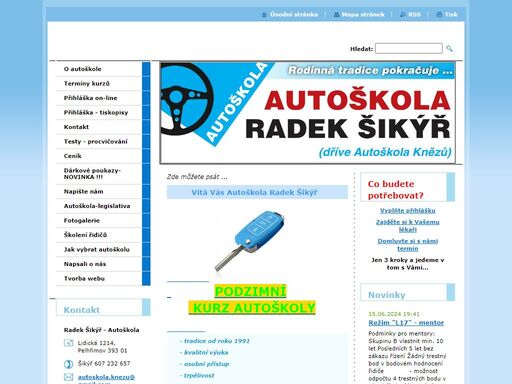
Task: Click the Lidická 1214, Pelhřimov address text
Action: 102,347
